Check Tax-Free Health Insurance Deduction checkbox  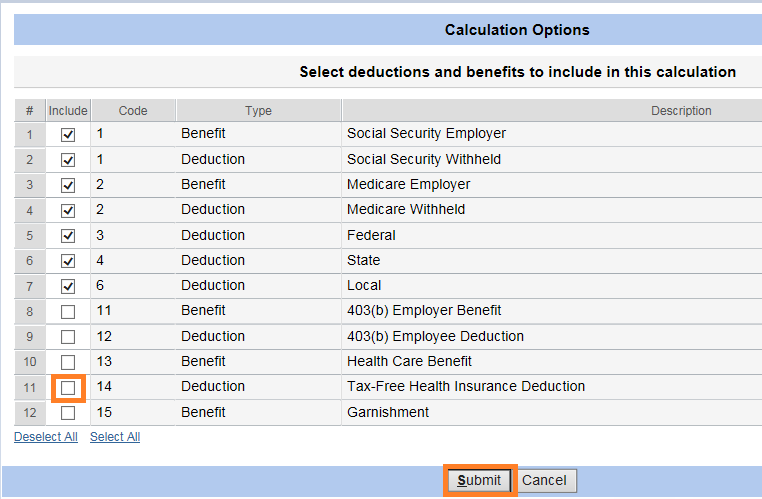click(68, 388)
